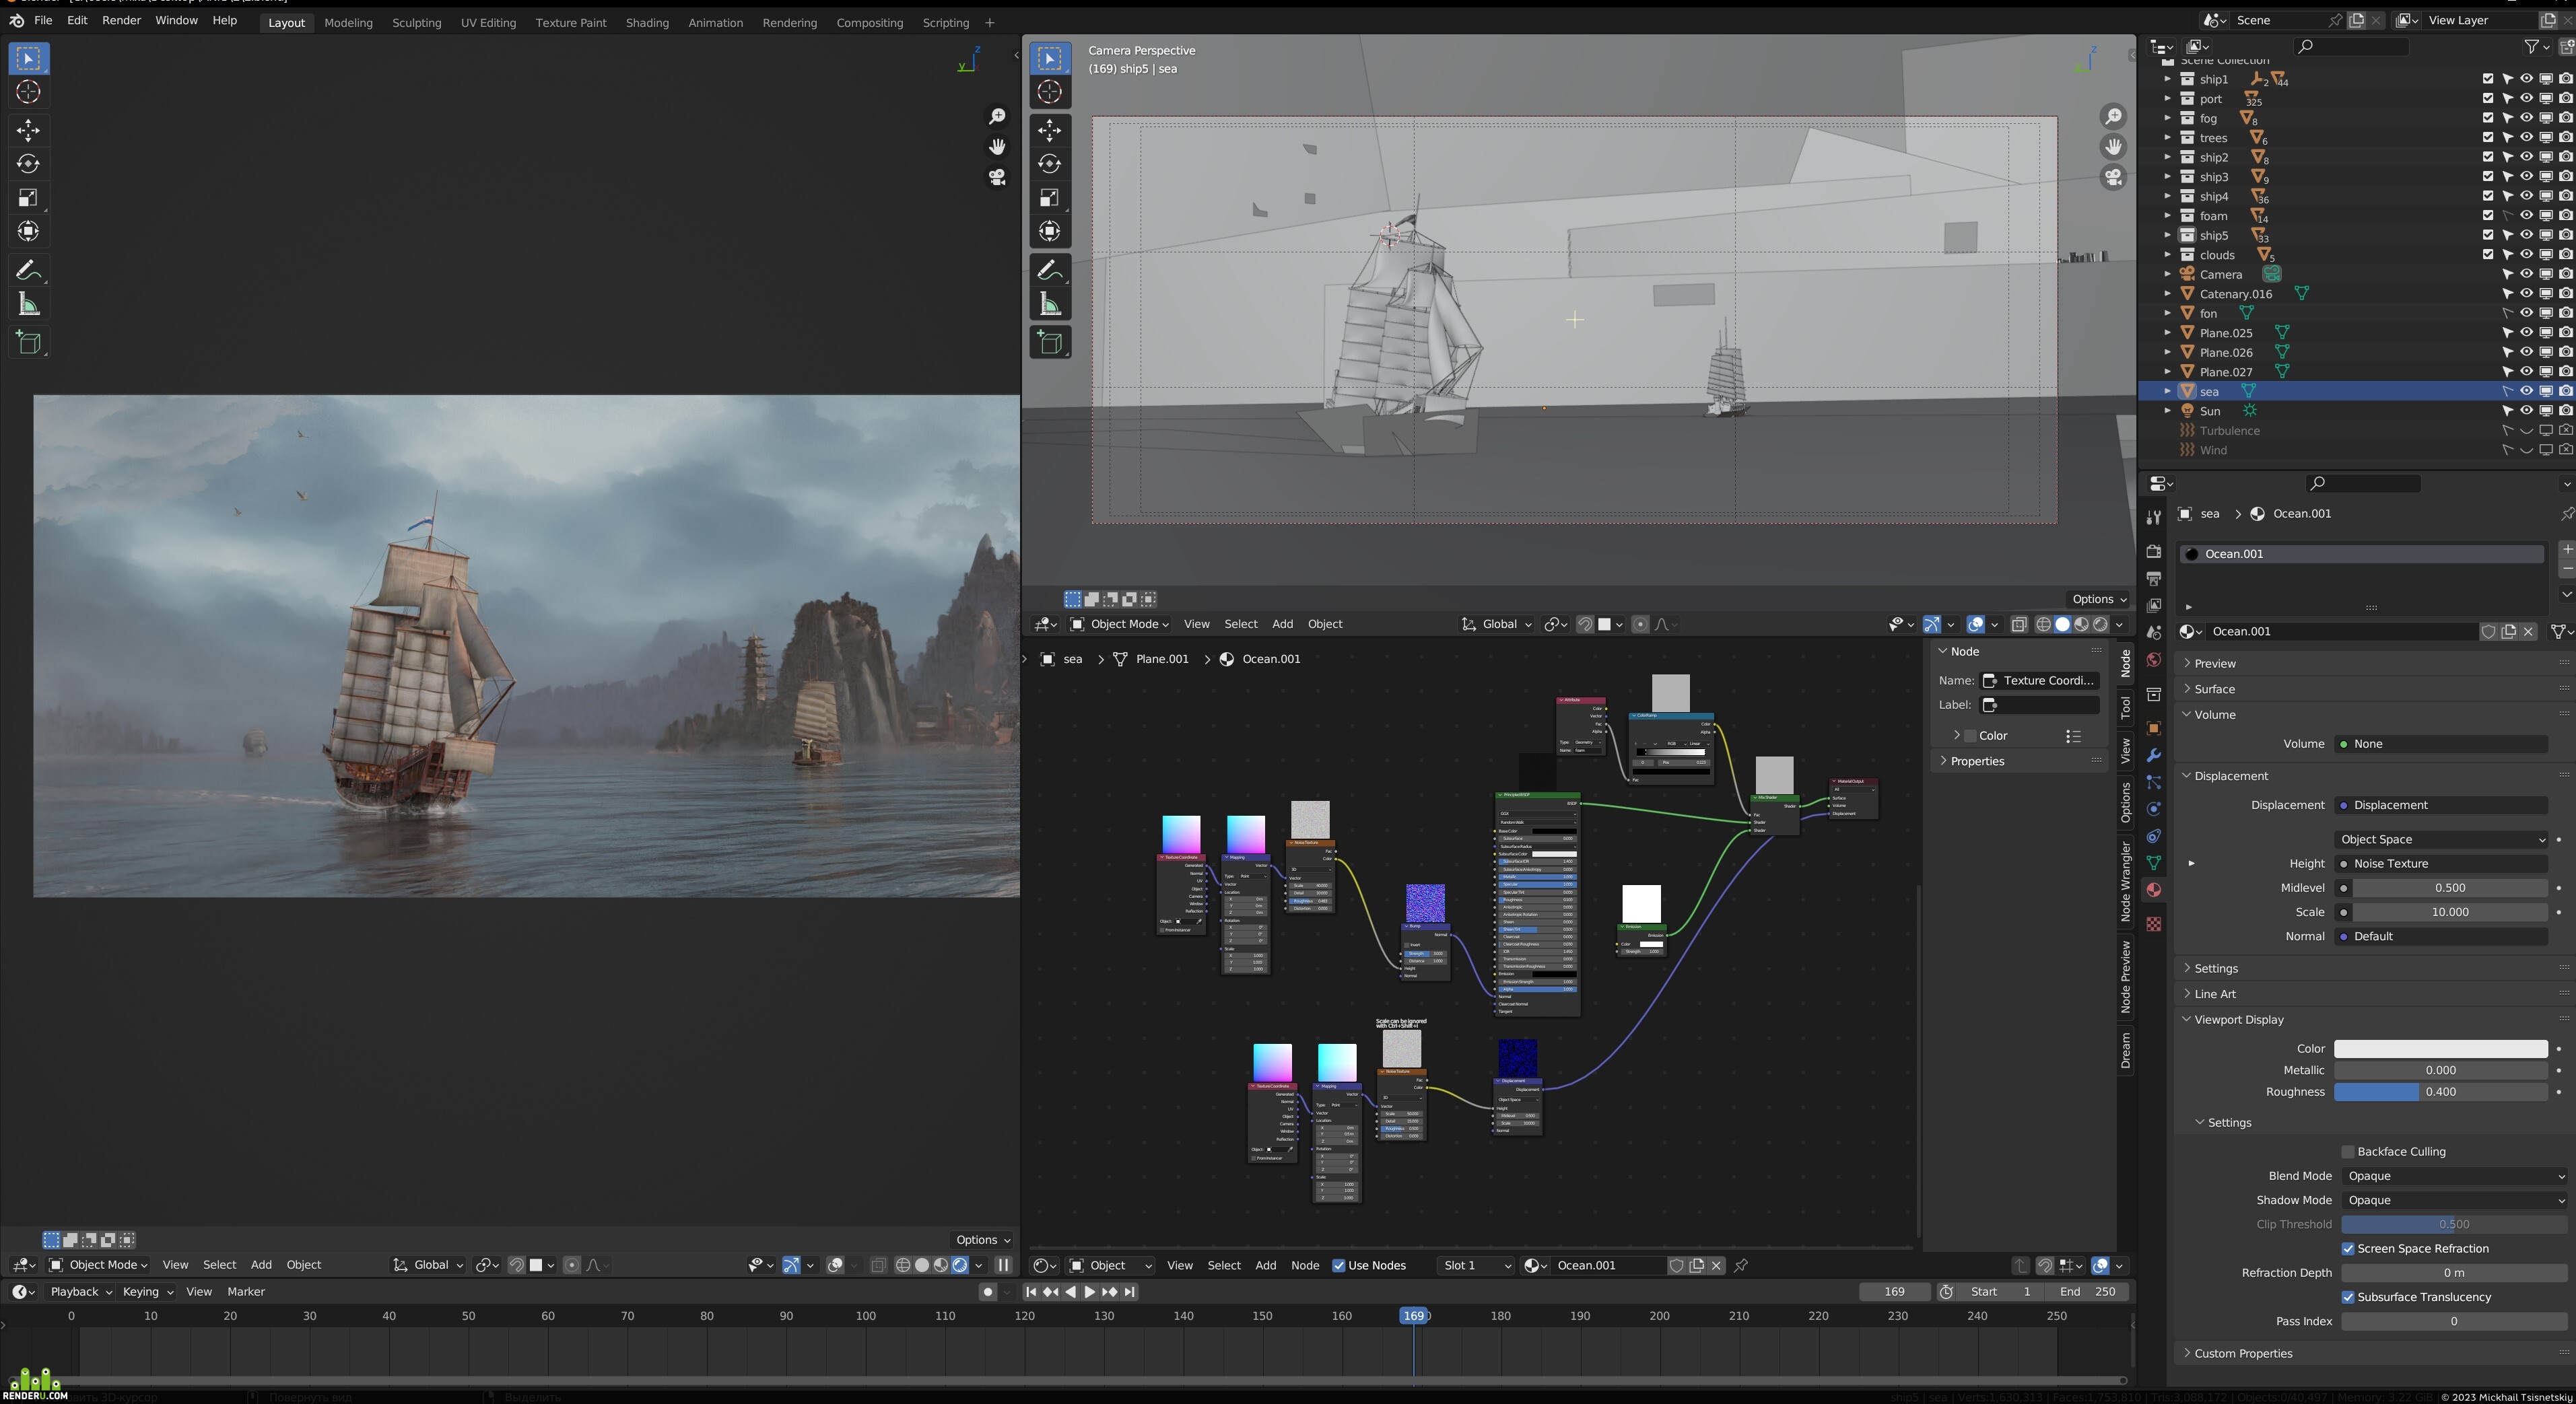Switch to the Shading workspace tab

click(646, 22)
